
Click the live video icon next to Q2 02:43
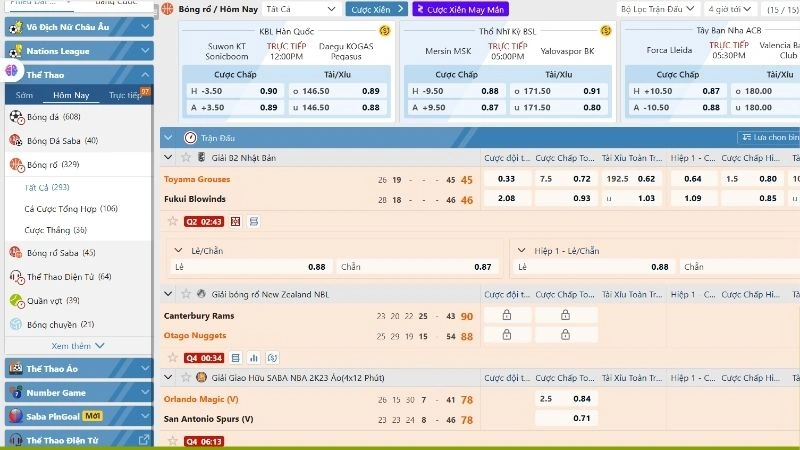(x=235, y=221)
